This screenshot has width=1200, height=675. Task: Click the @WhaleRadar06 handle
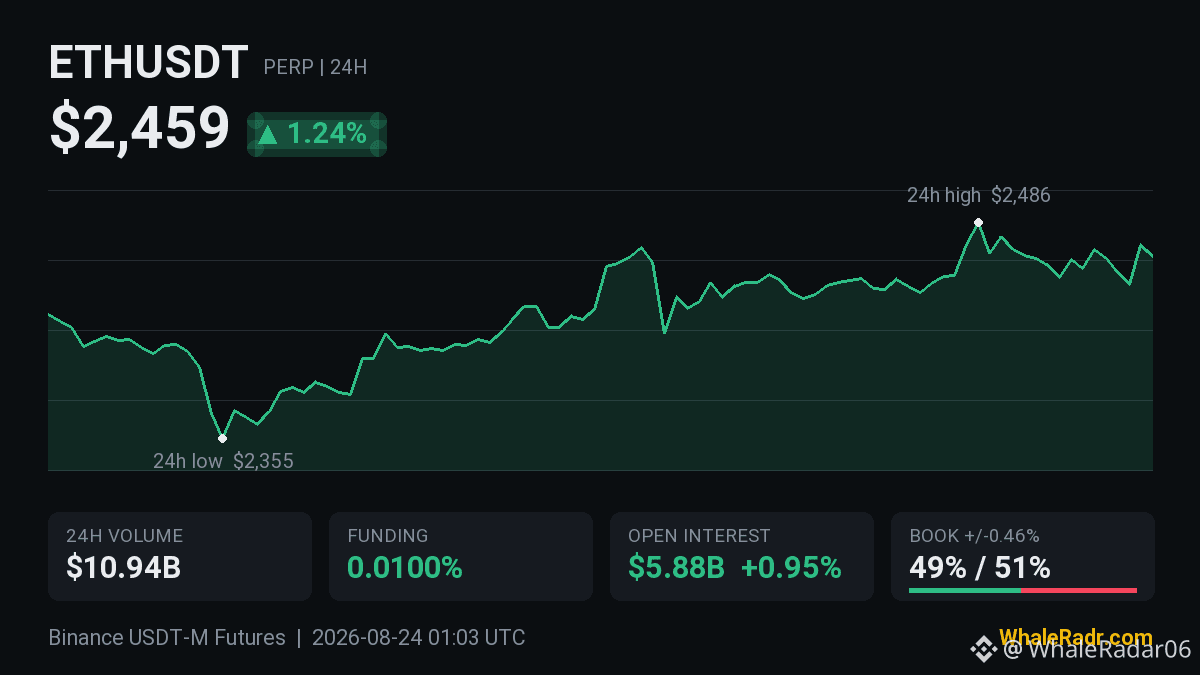click(x=1098, y=650)
